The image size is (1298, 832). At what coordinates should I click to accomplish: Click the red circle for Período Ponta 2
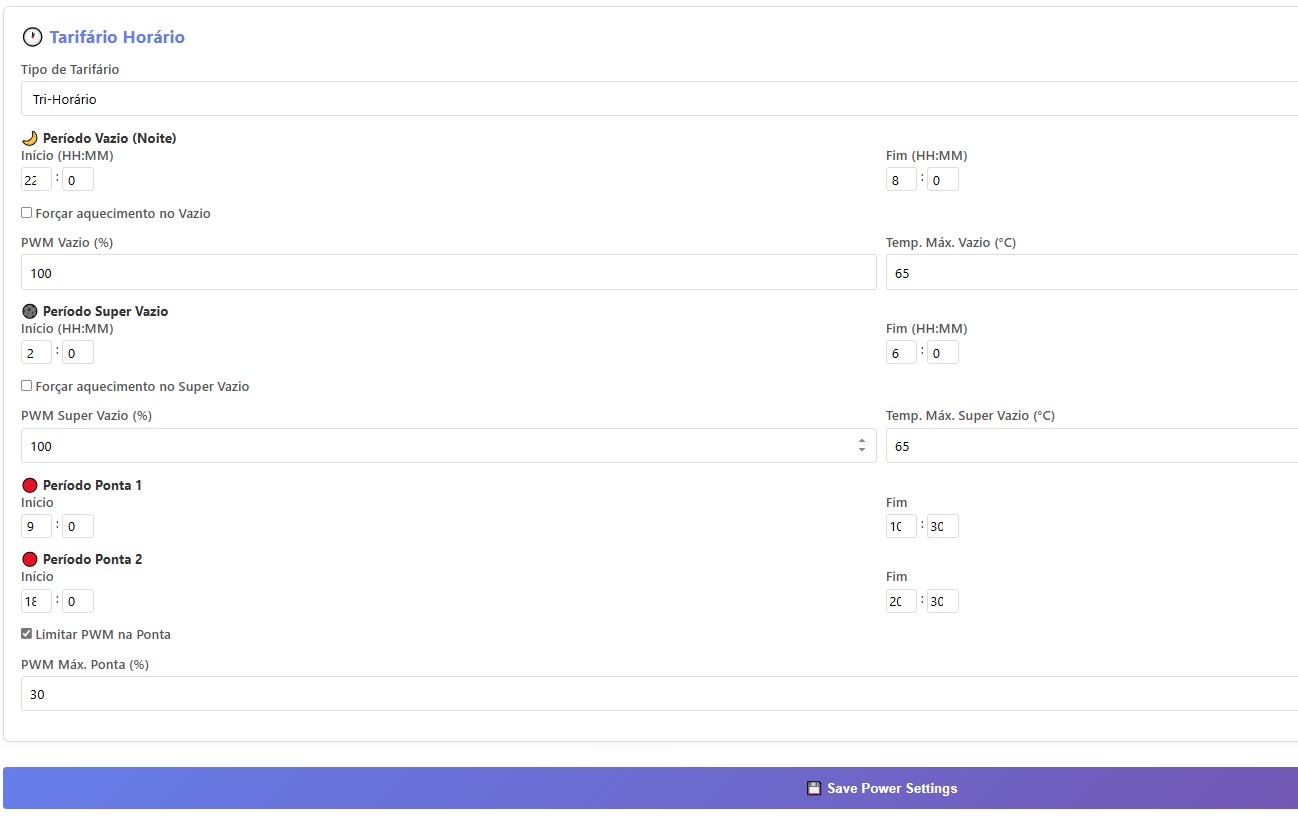[29, 559]
